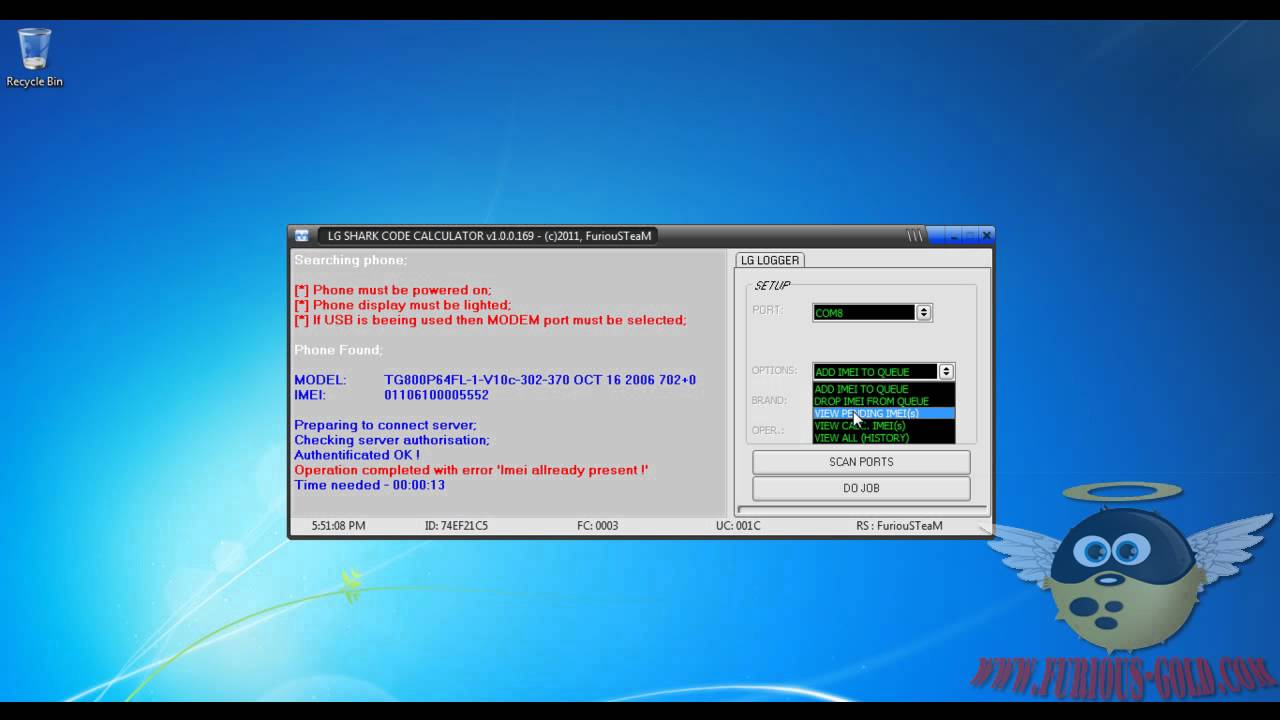The height and width of the screenshot is (720, 1280).
Task: Click 'Phone must be powered on' line
Action: (393, 290)
